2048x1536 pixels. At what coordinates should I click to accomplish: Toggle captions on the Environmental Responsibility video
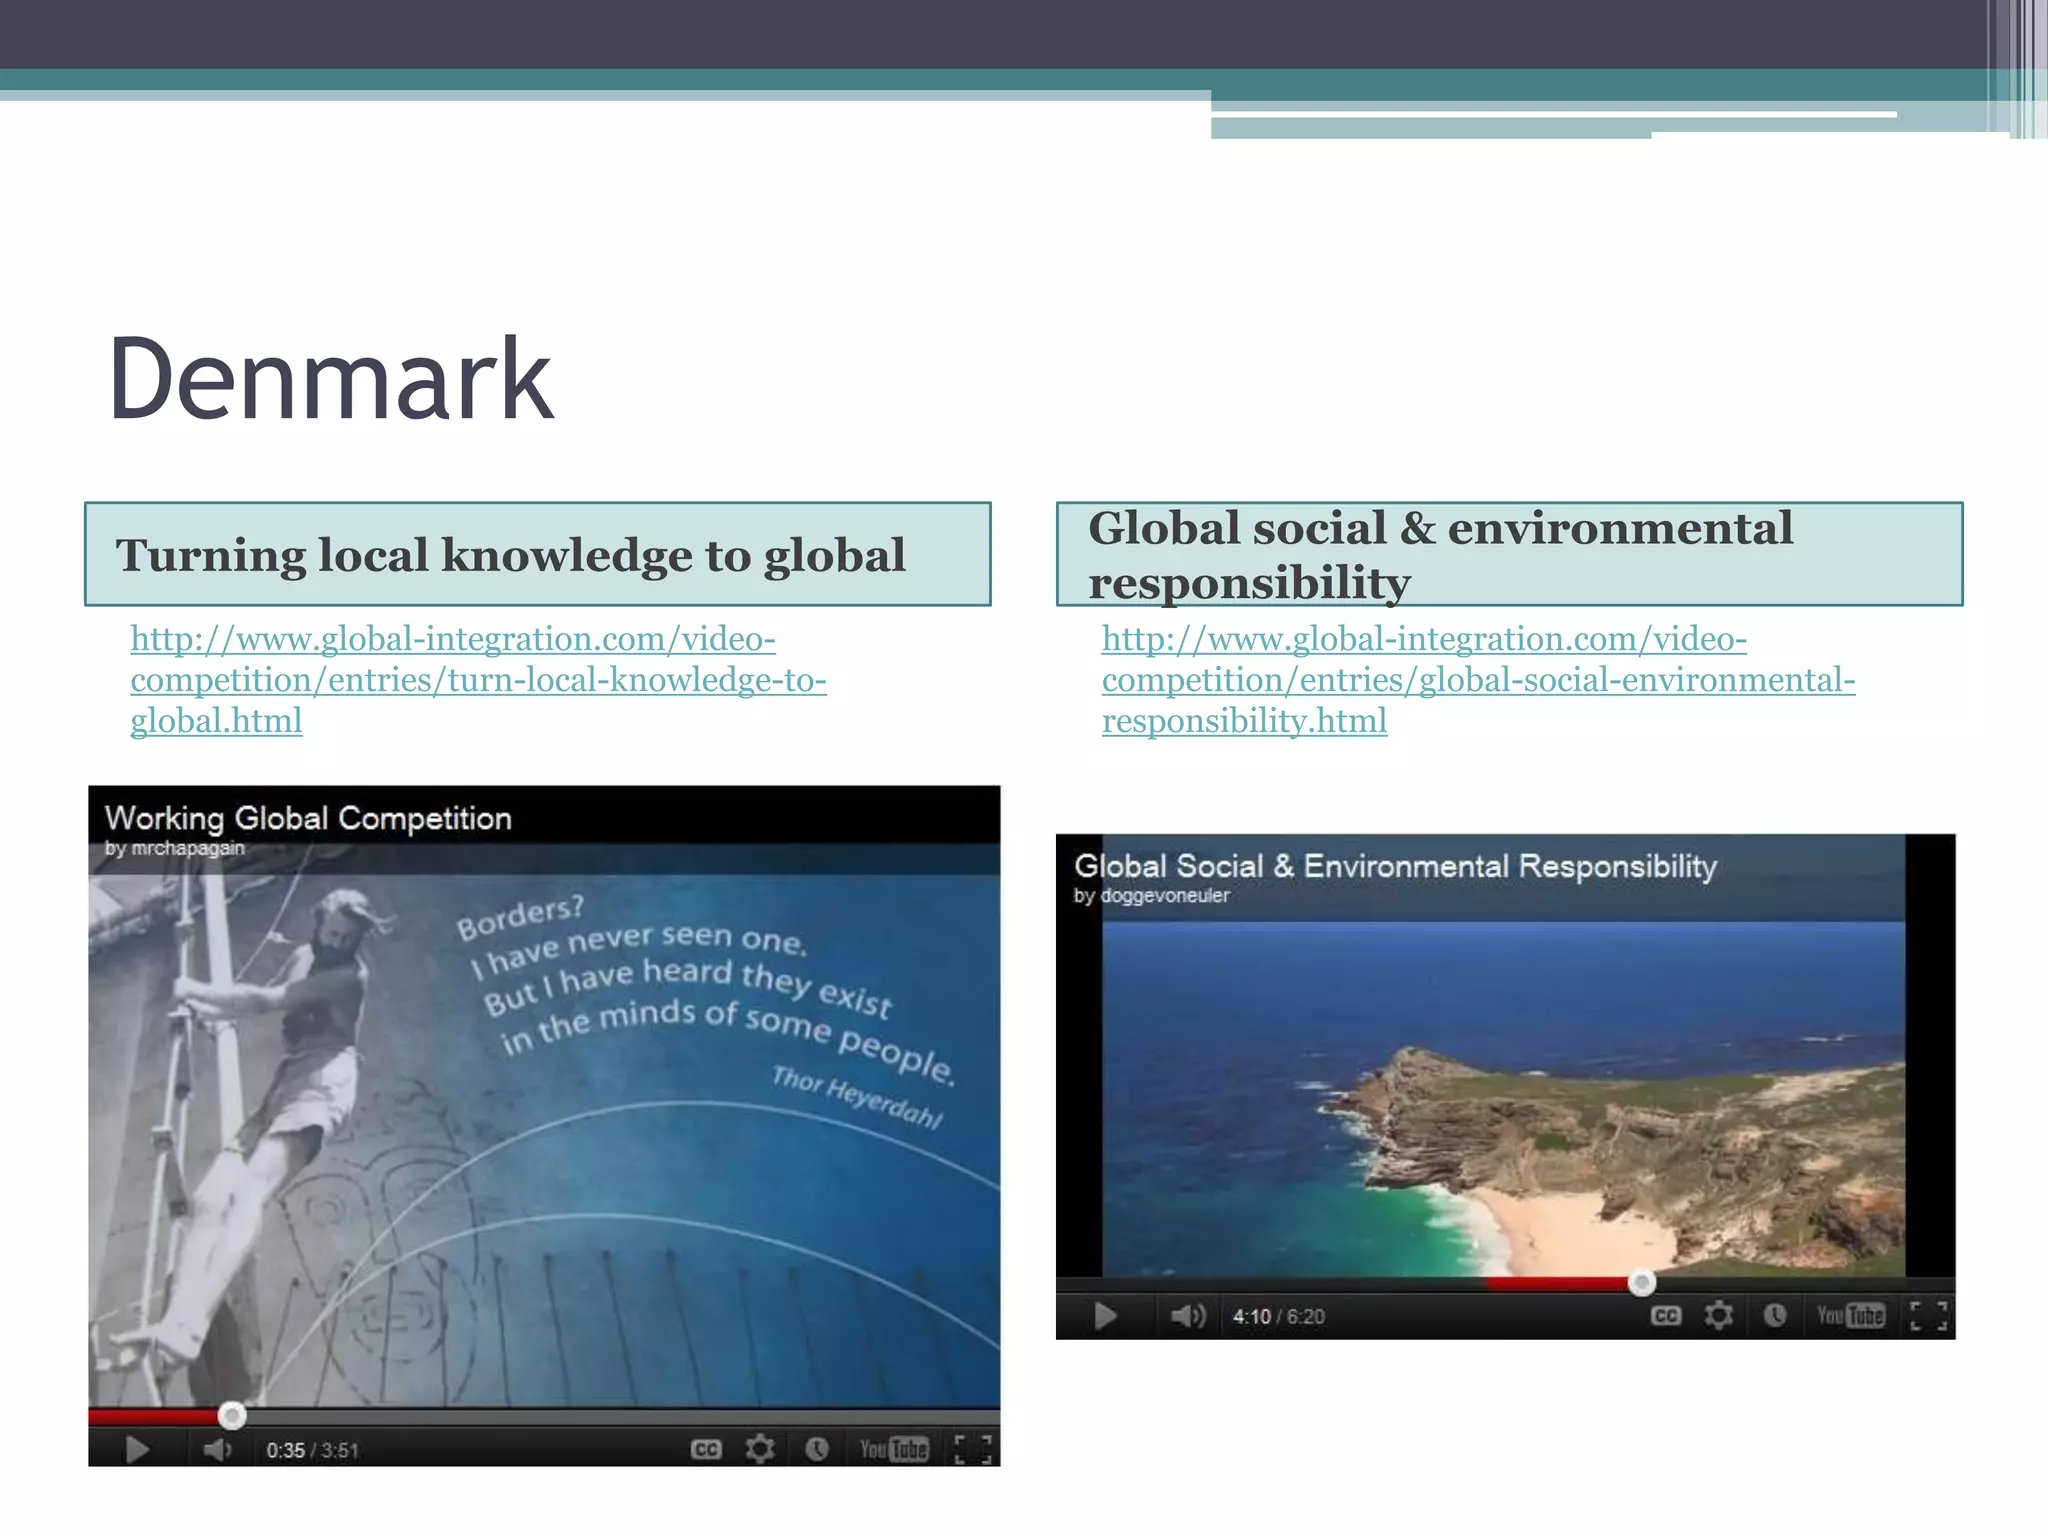coord(1666,1315)
